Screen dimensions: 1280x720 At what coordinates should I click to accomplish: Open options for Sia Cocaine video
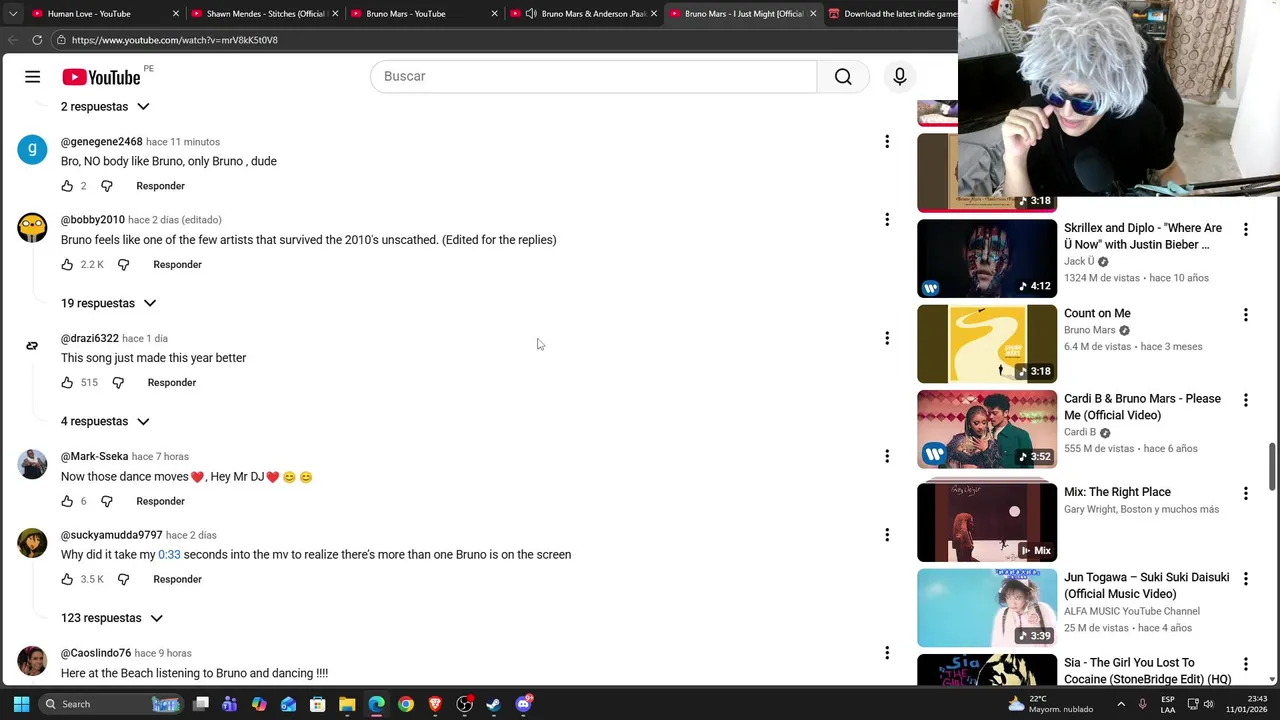click(x=1245, y=664)
